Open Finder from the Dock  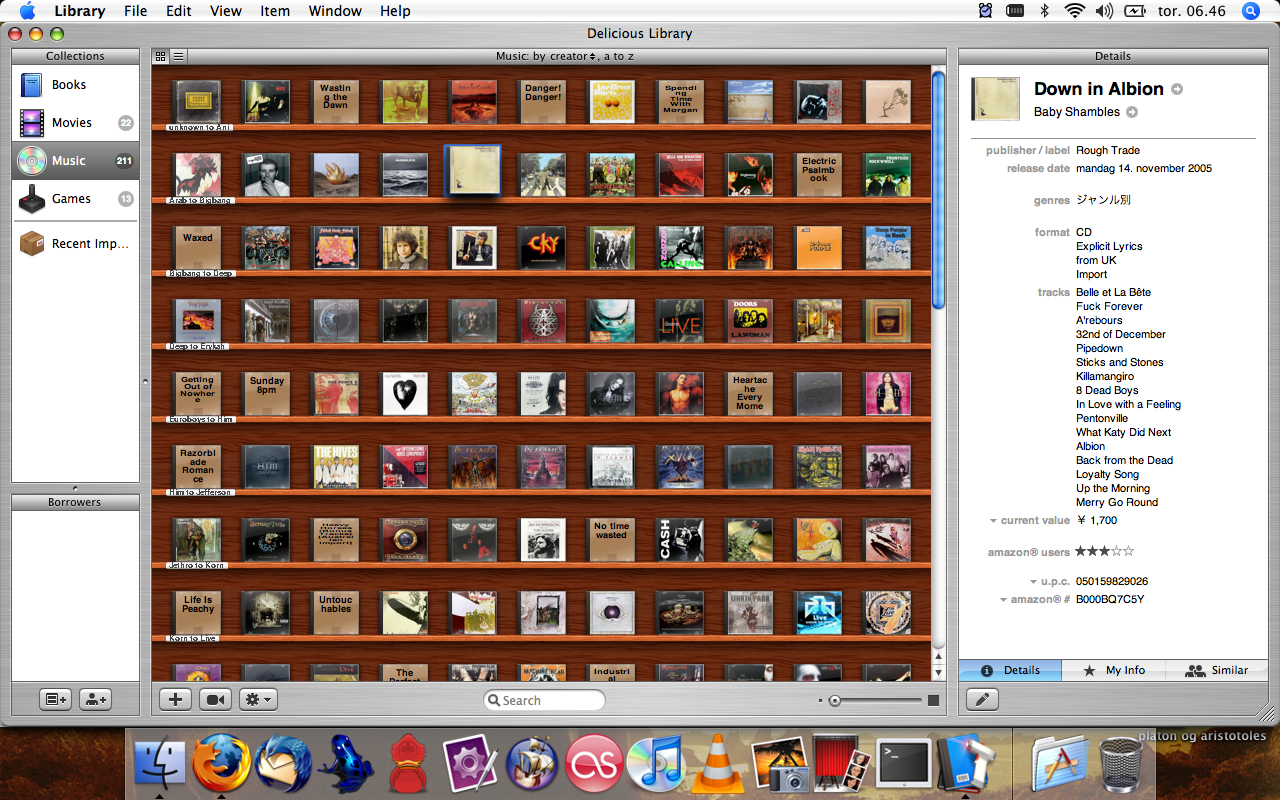pos(160,763)
